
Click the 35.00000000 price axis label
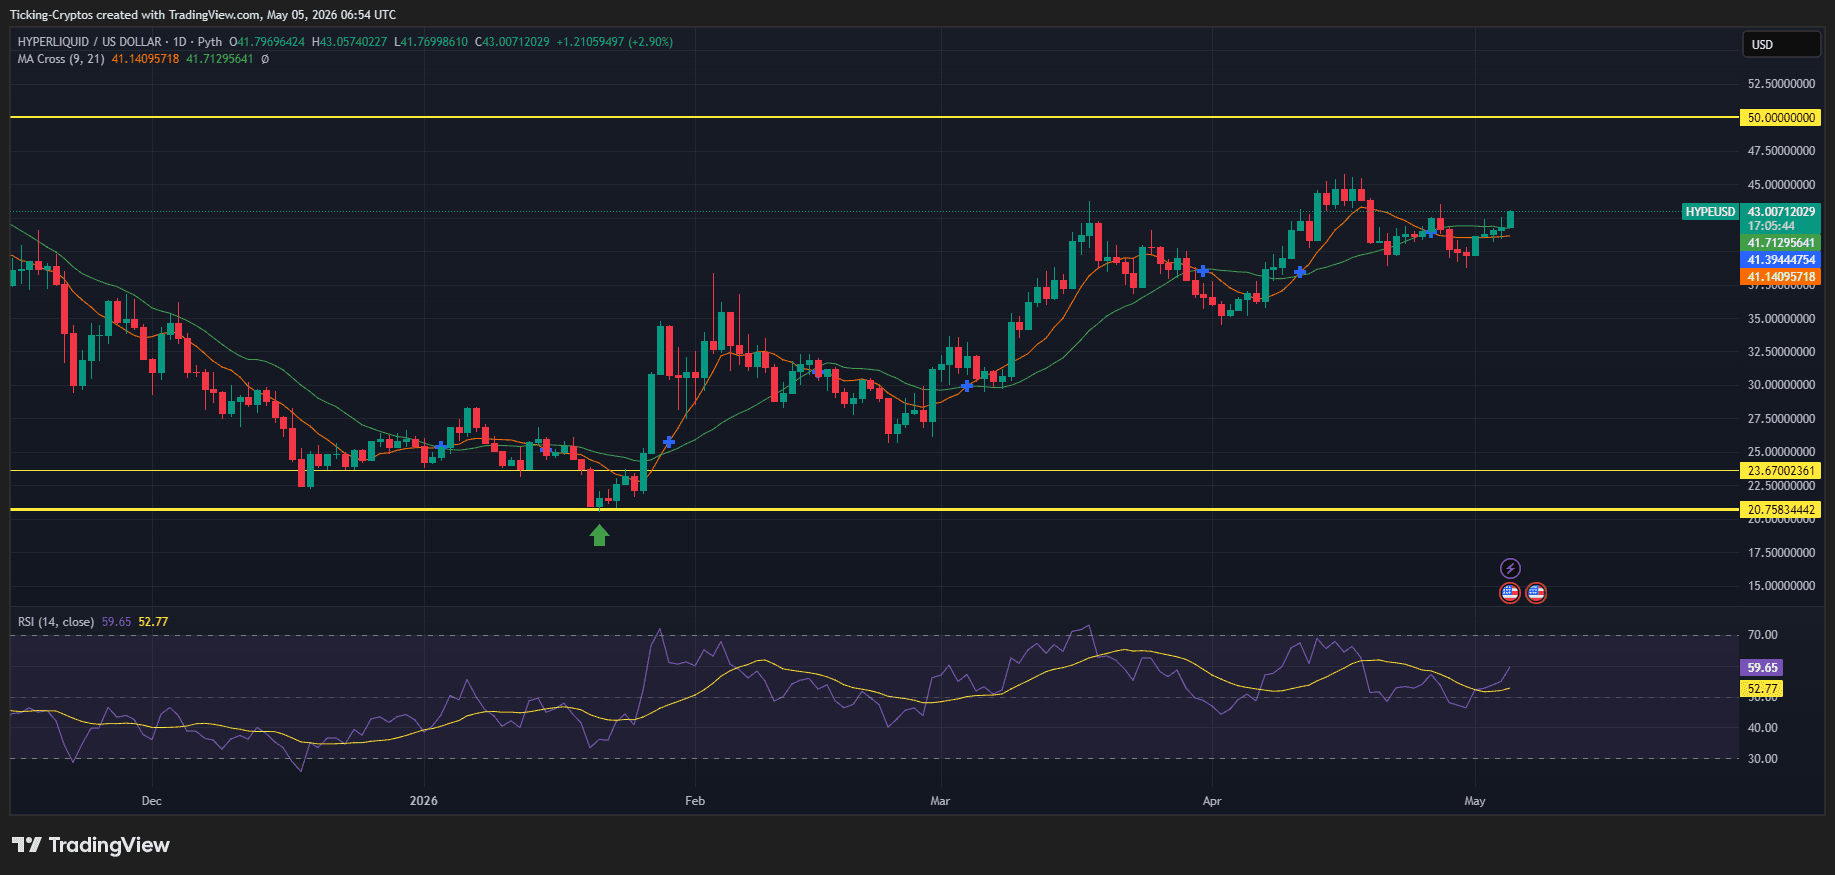pos(1781,319)
